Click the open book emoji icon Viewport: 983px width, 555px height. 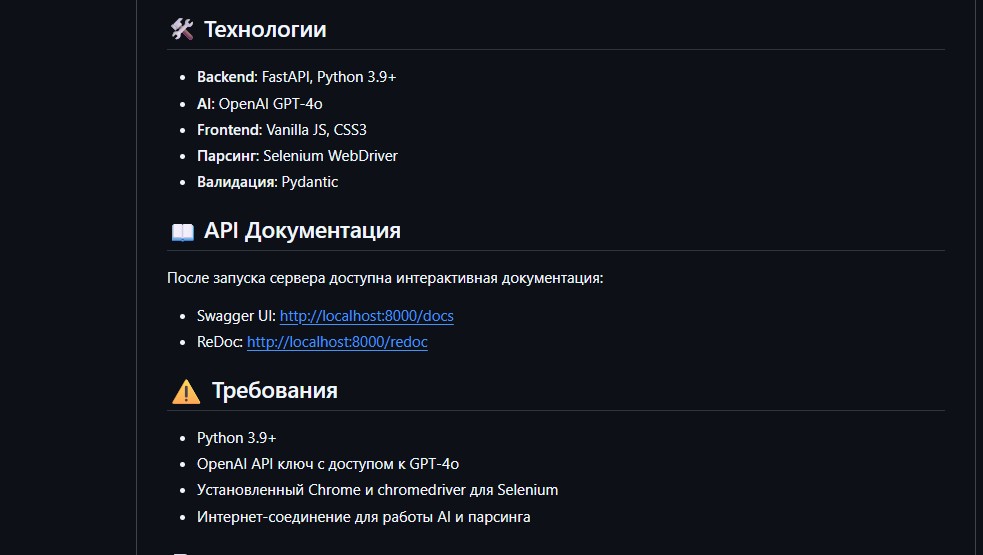tap(182, 231)
